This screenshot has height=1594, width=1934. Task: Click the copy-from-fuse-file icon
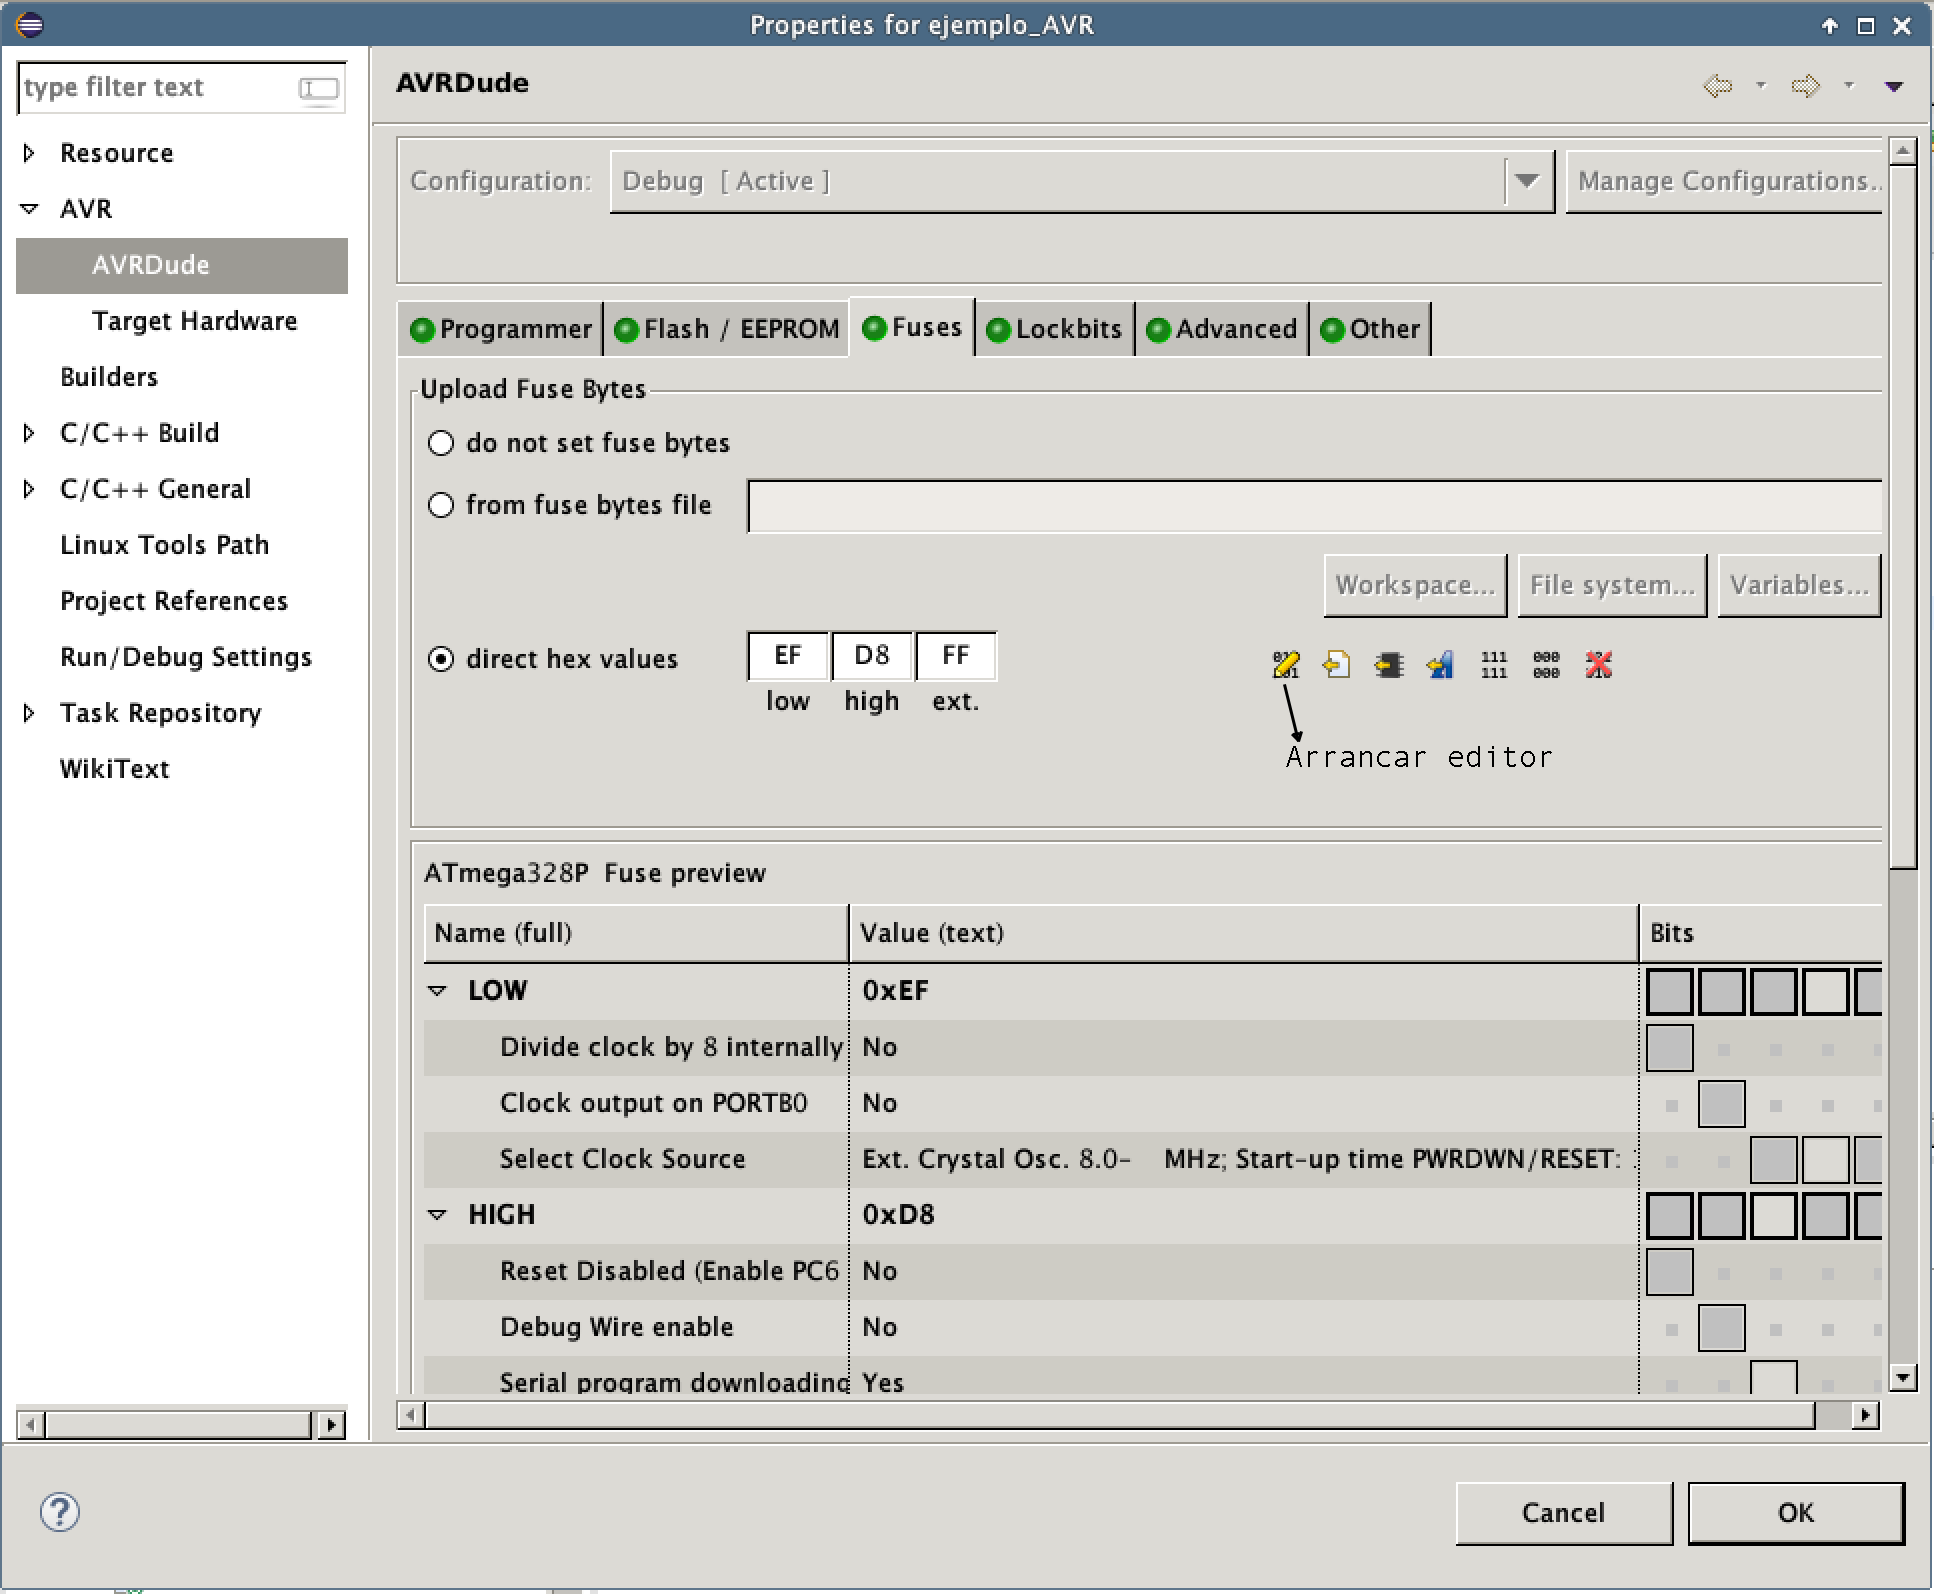1337,664
